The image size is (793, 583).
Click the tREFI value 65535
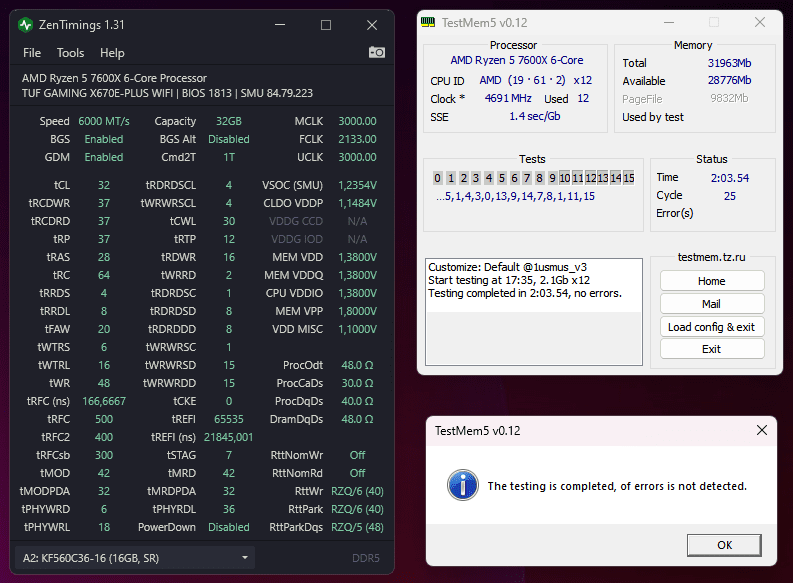(x=229, y=419)
